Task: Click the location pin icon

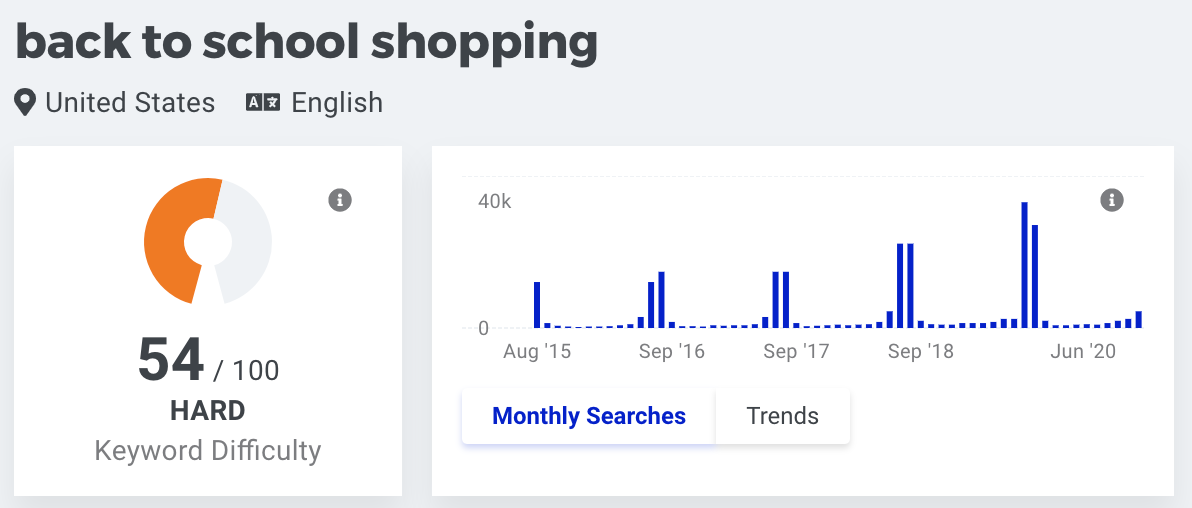Action: point(26,103)
